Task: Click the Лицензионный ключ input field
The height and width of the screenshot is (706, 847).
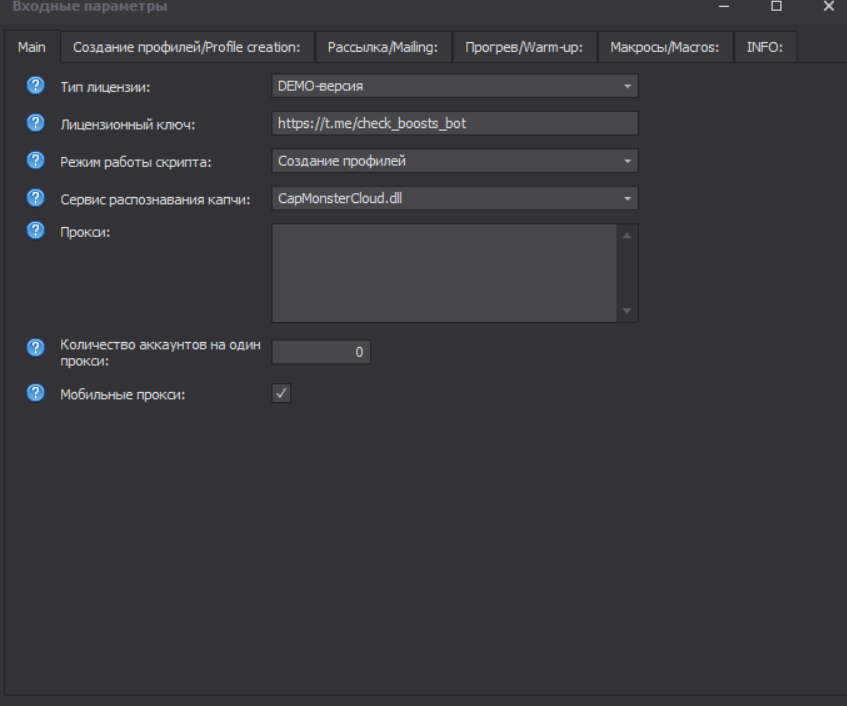Action: point(455,123)
